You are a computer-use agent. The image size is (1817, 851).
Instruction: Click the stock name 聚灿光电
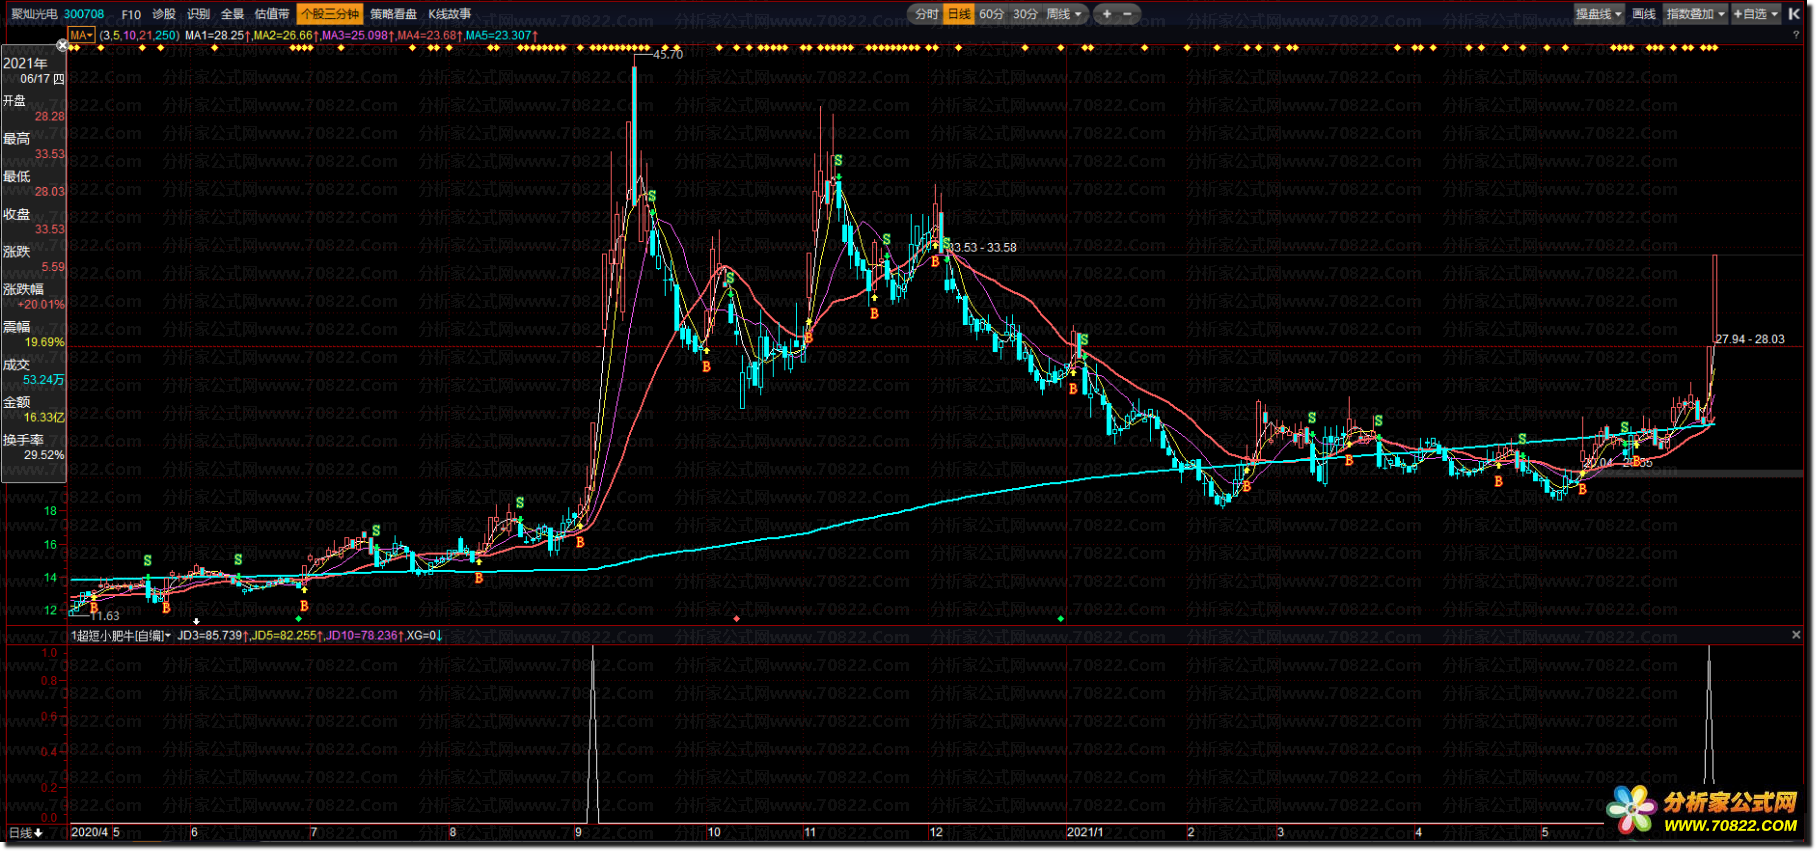click(34, 14)
